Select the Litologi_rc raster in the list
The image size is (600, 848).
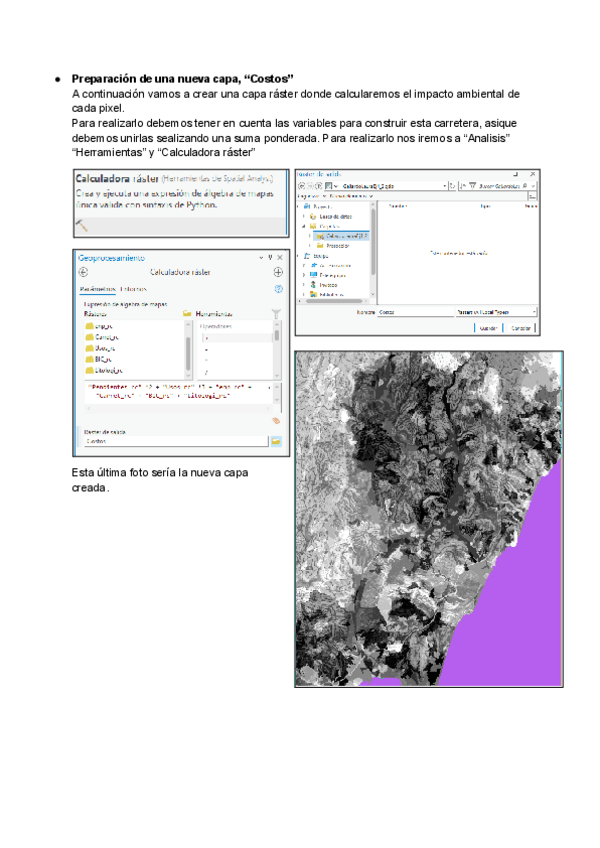(104, 370)
